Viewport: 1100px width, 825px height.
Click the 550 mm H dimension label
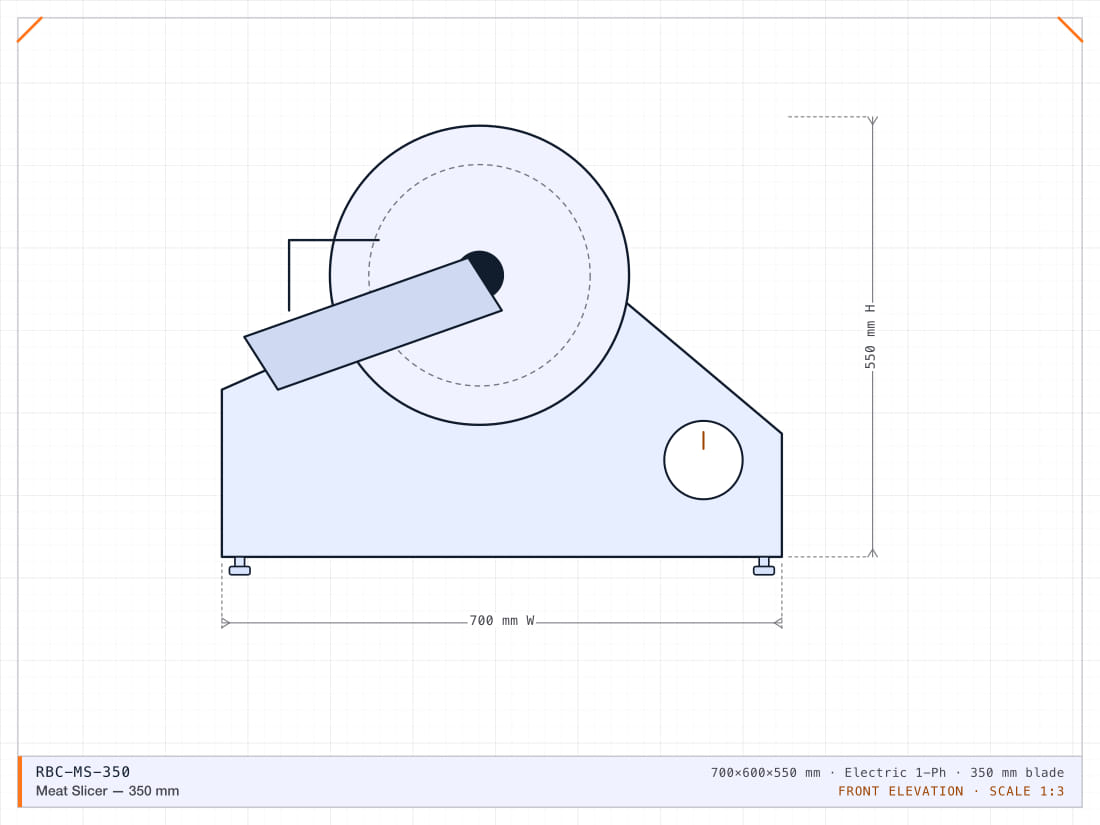tap(870, 337)
